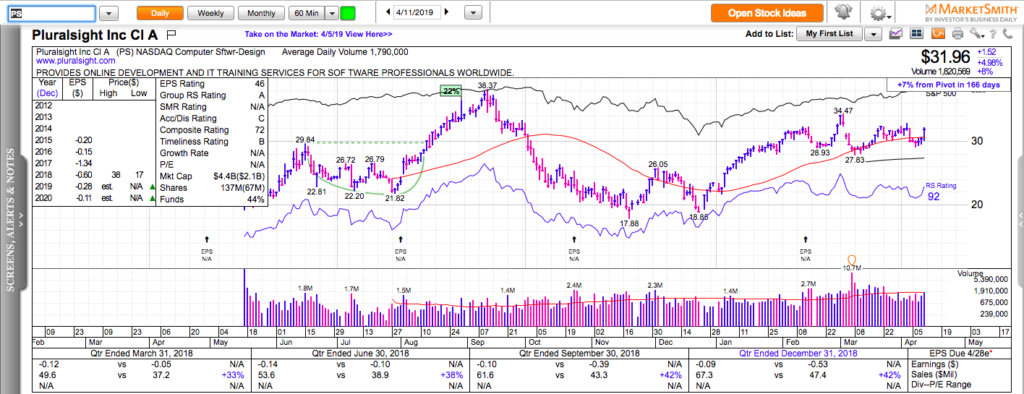This screenshot has width=1024, height=394.
Task: Click the +42% sales growth, September quarter
Action: [672, 375]
